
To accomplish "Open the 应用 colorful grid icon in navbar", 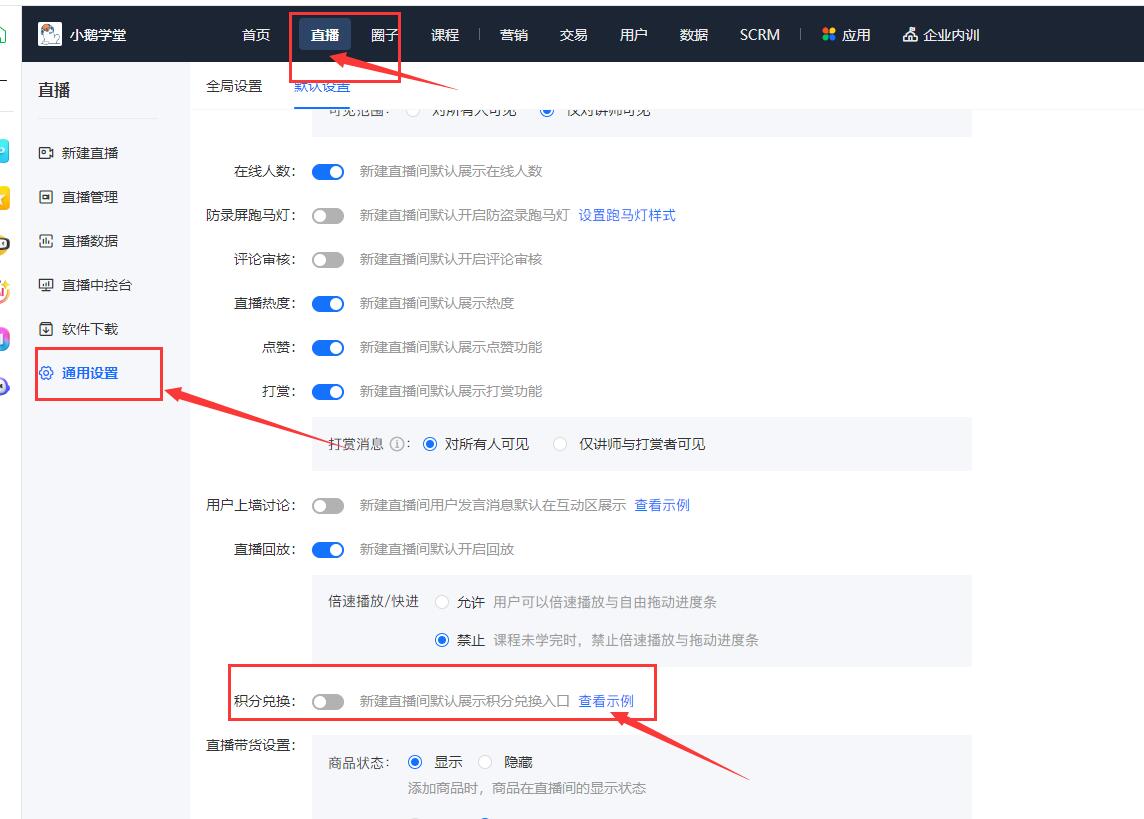I will click(x=827, y=33).
